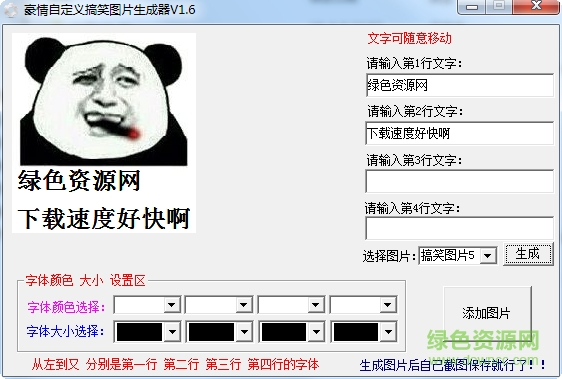This screenshot has width=562, height=379.
Task: Click the 字体颜色选择 label
Action: tap(66, 307)
